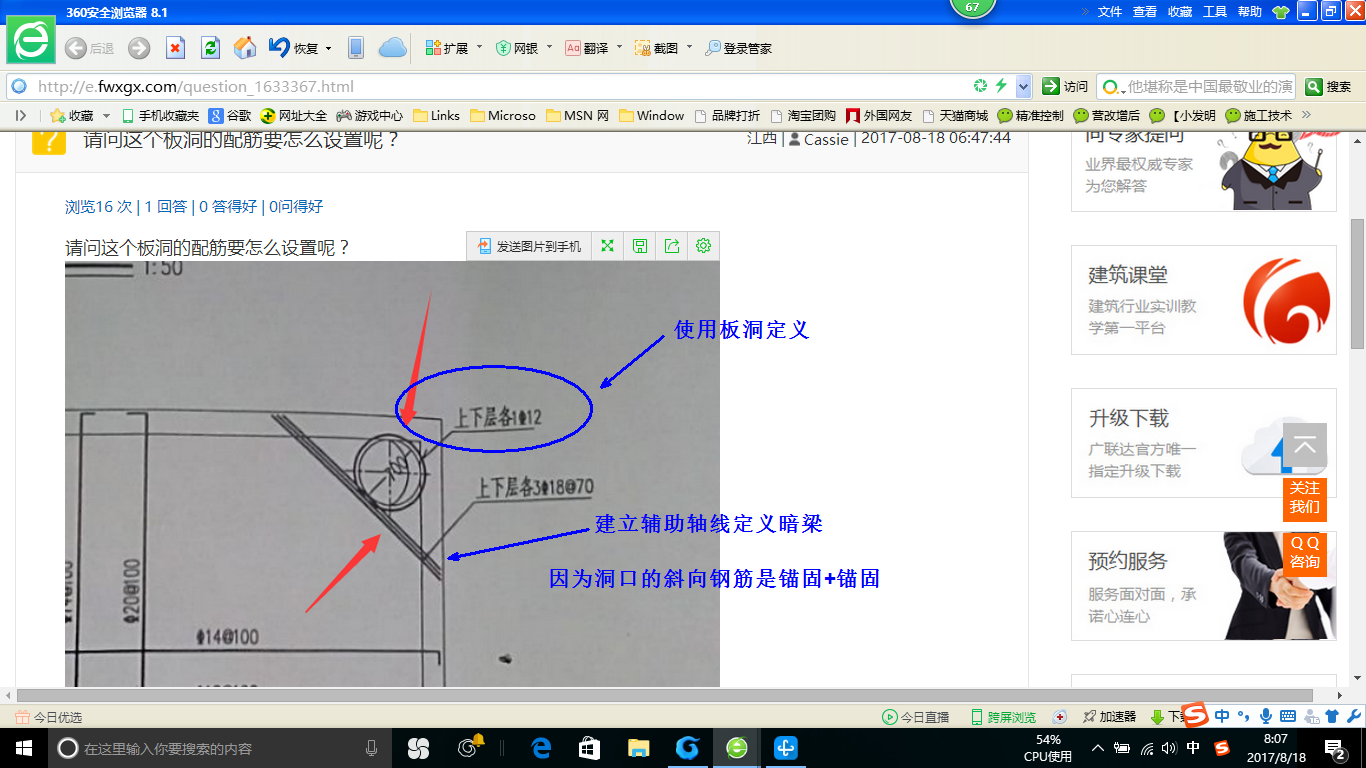Image resolution: width=1366 pixels, height=768 pixels.
Task: Open the 游戏中心 bookmark
Action: tap(370, 116)
